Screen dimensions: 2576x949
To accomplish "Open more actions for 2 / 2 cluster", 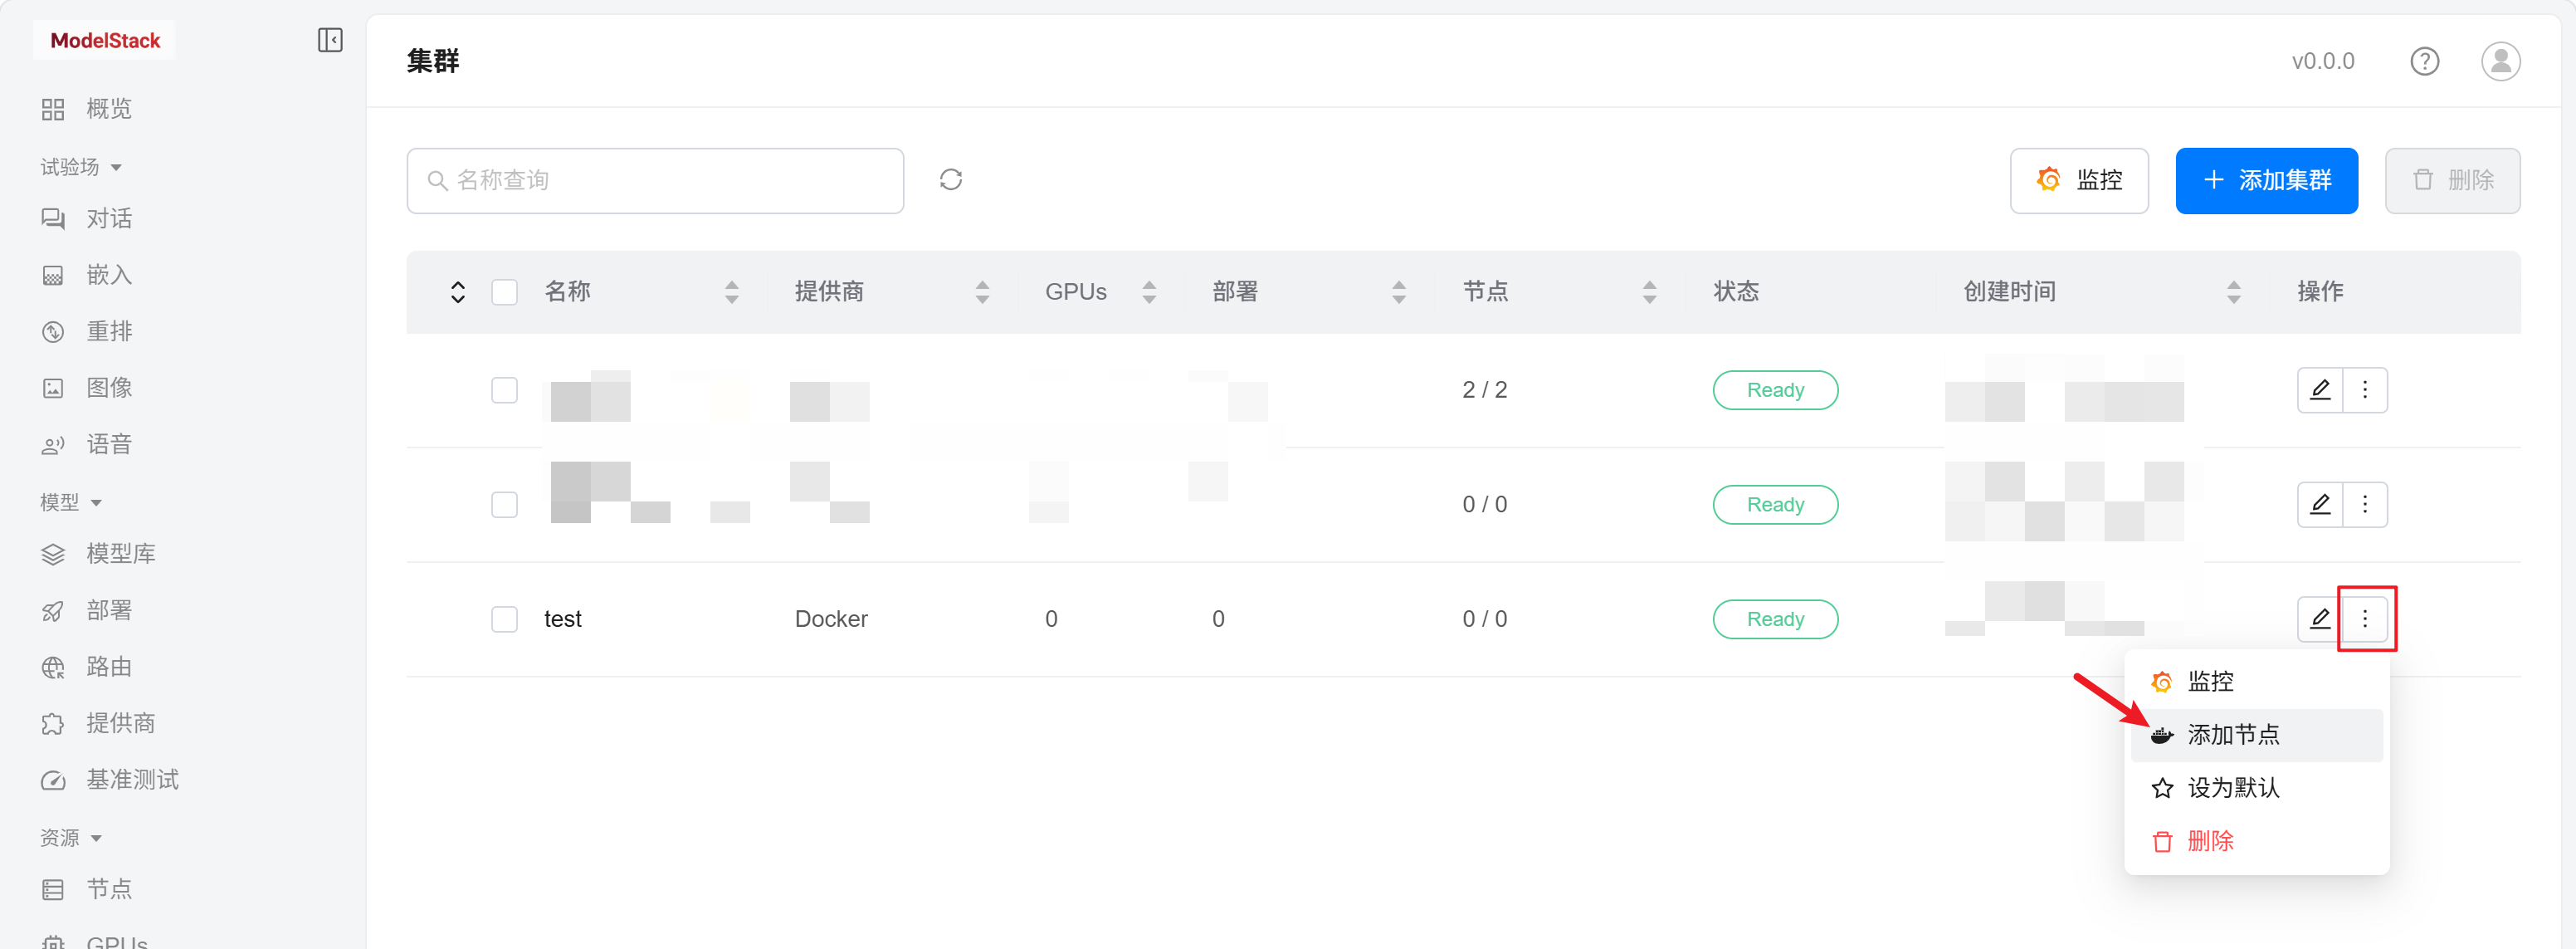I will 2365,390.
